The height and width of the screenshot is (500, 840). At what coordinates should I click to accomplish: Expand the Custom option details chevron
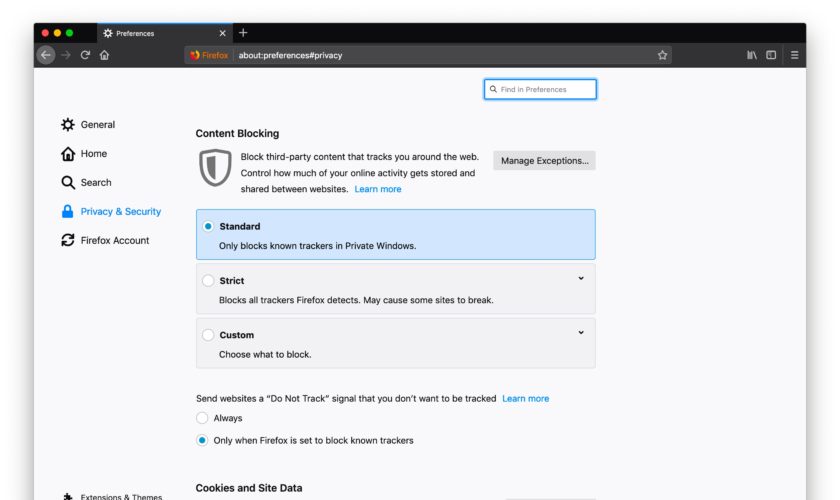click(581, 333)
